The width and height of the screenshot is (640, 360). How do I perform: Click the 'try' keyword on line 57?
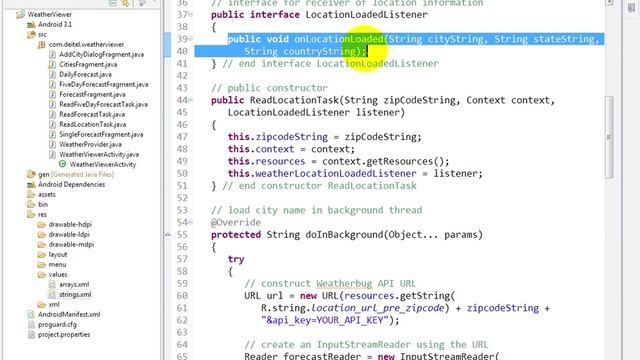click(x=236, y=259)
